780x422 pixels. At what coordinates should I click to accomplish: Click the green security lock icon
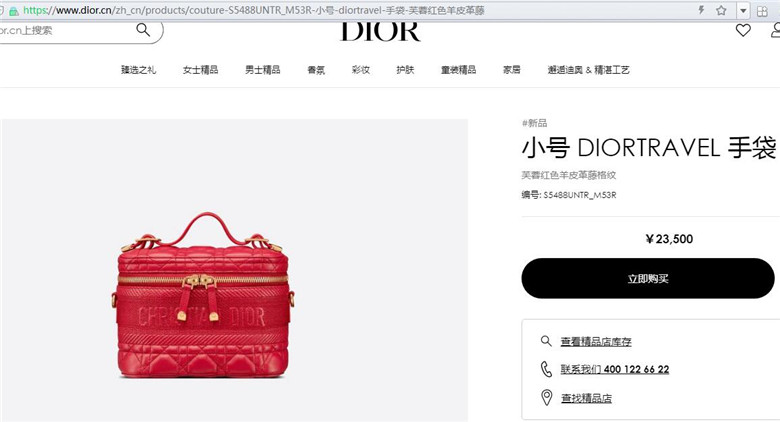tap(14, 10)
